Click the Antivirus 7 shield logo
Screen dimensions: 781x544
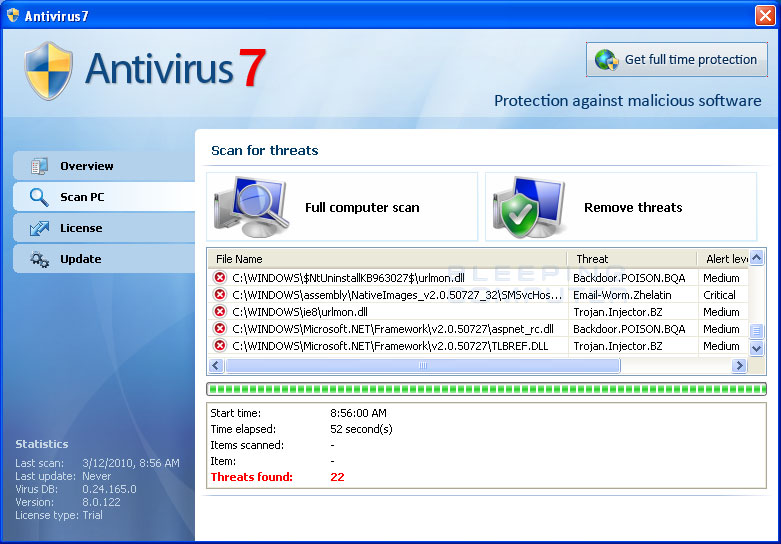pos(49,71)
